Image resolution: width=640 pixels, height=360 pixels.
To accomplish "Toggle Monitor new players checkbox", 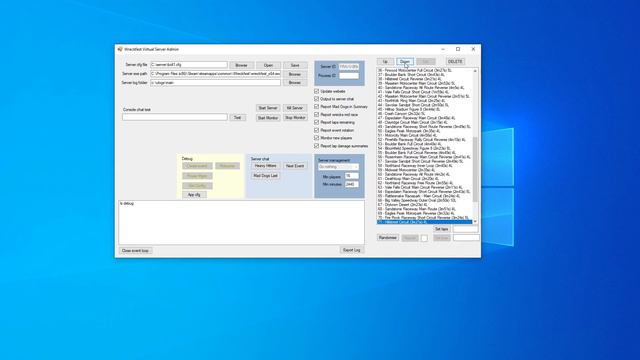I will tap(316, 138).
